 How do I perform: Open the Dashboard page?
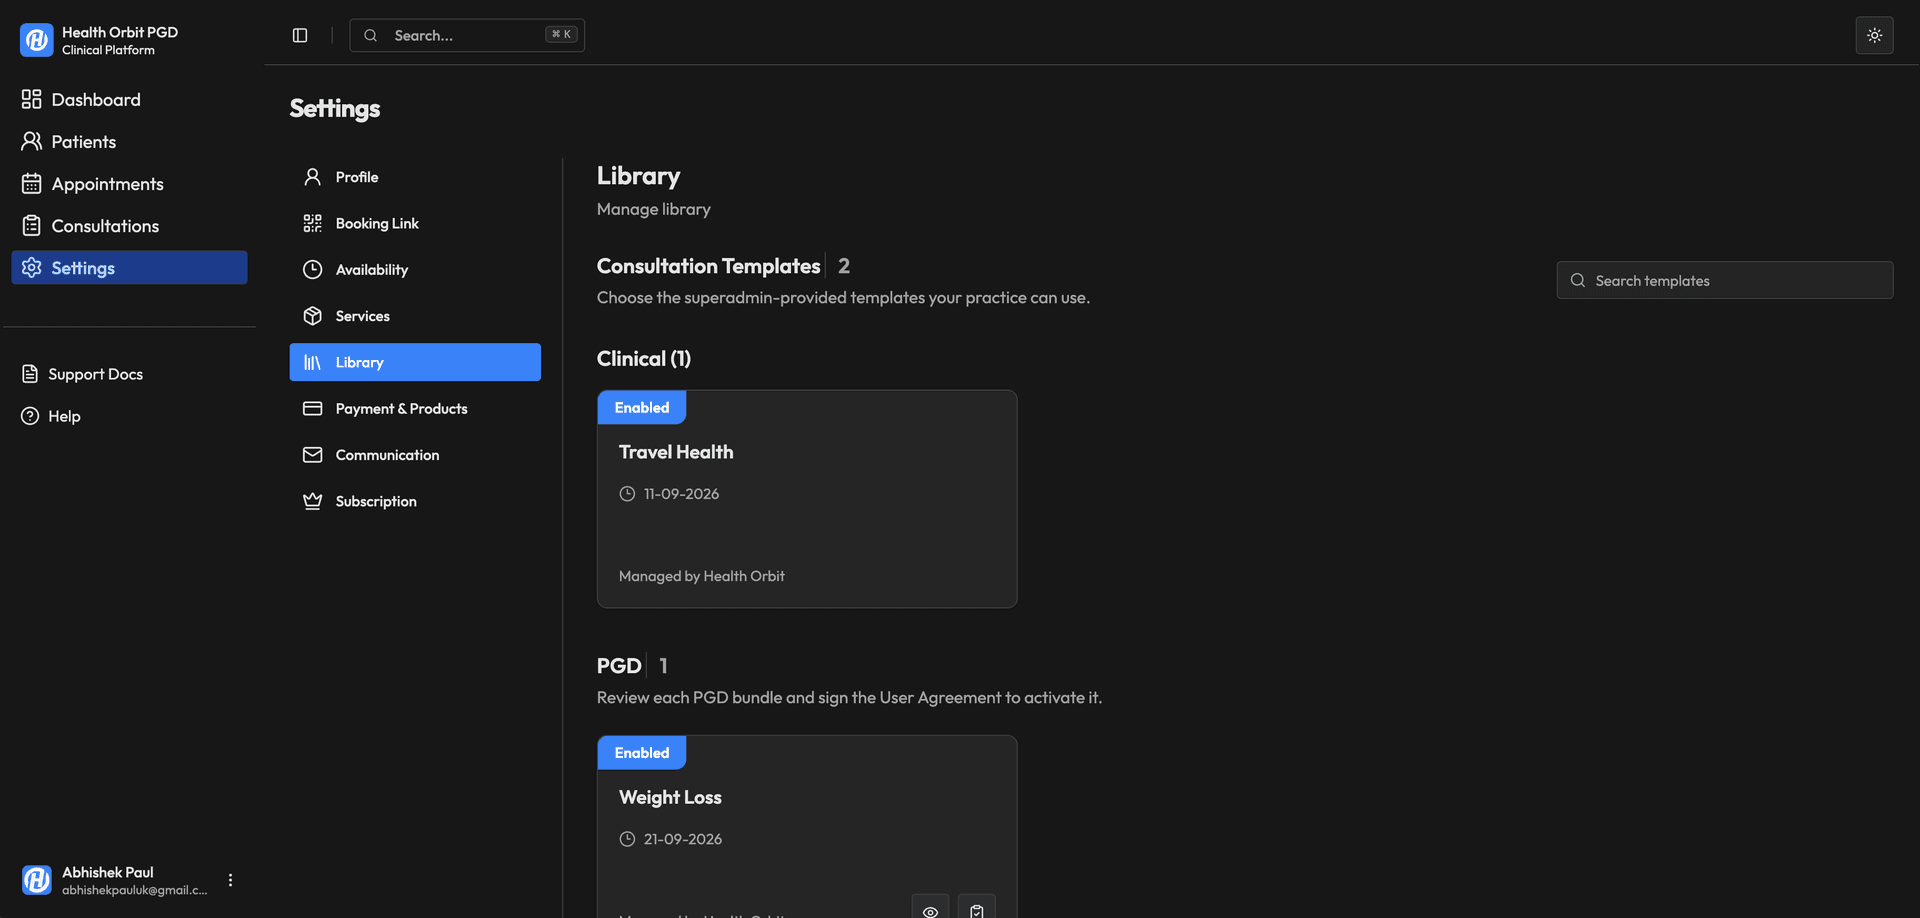tap(129, 100)
